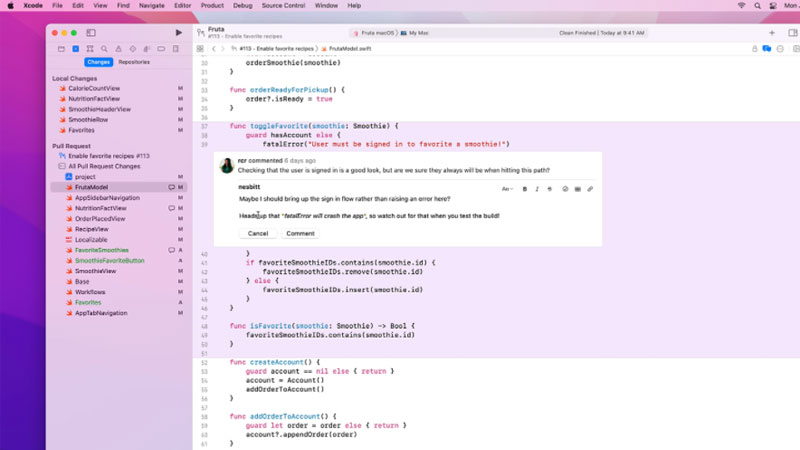Image resolution: width=800 pixels, height=450 pixels.
Task: Toggle the inspector panel icon at top right
Action: point(793,33)
